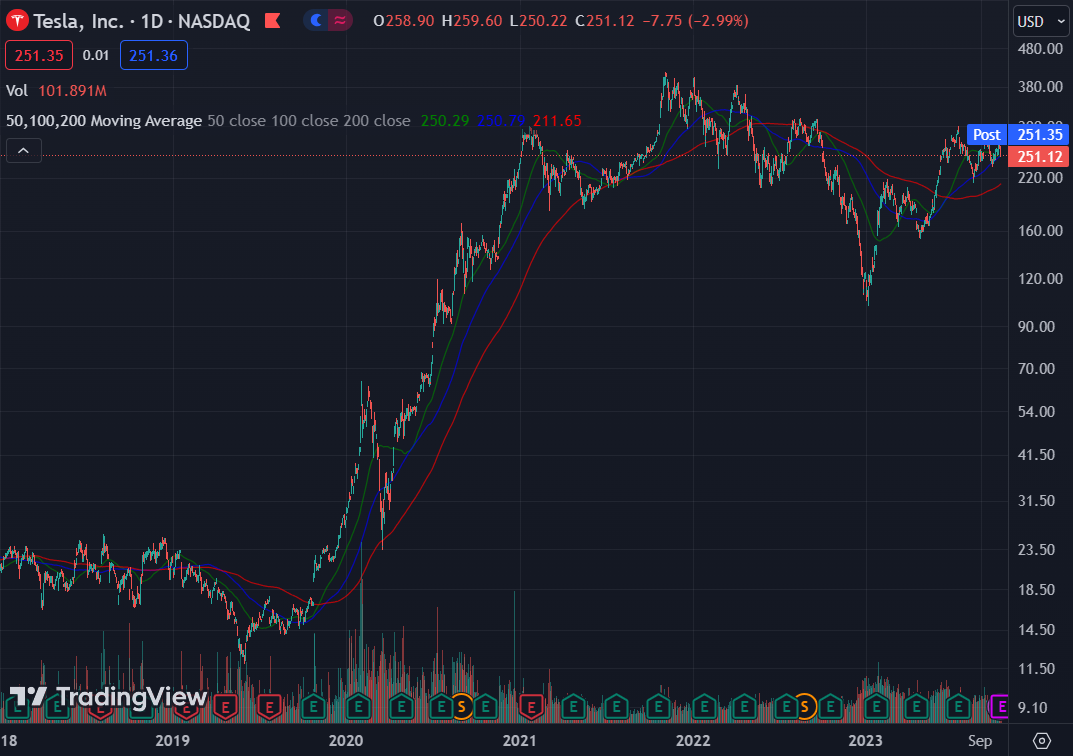The image size is (1073, 756).
Task: Click the green 250.29 moving average value
Action: [445, 121]
